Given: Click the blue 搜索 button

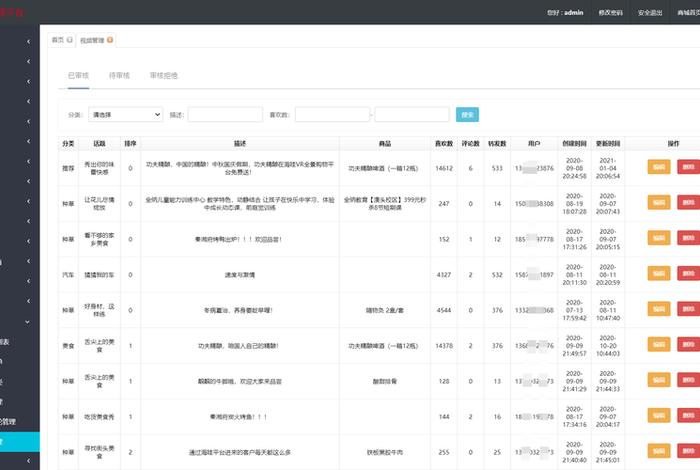Looking at the screenshot, I should pyautogui.click(x=467, y=115).
